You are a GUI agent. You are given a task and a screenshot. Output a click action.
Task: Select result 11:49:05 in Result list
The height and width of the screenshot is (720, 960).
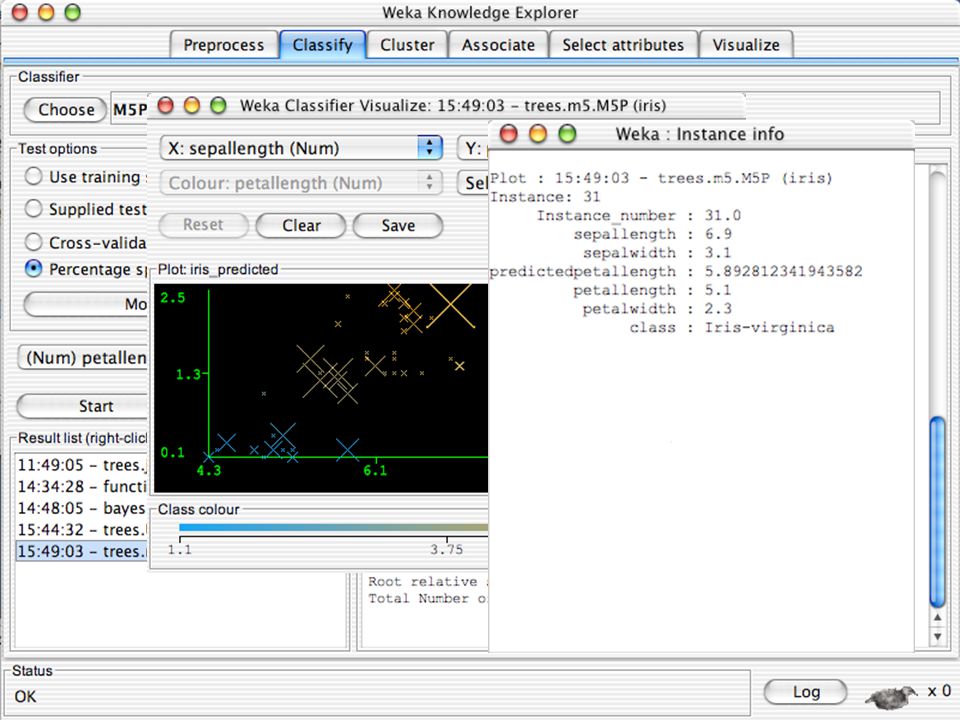pyautogui.click(x=81, y=465)
